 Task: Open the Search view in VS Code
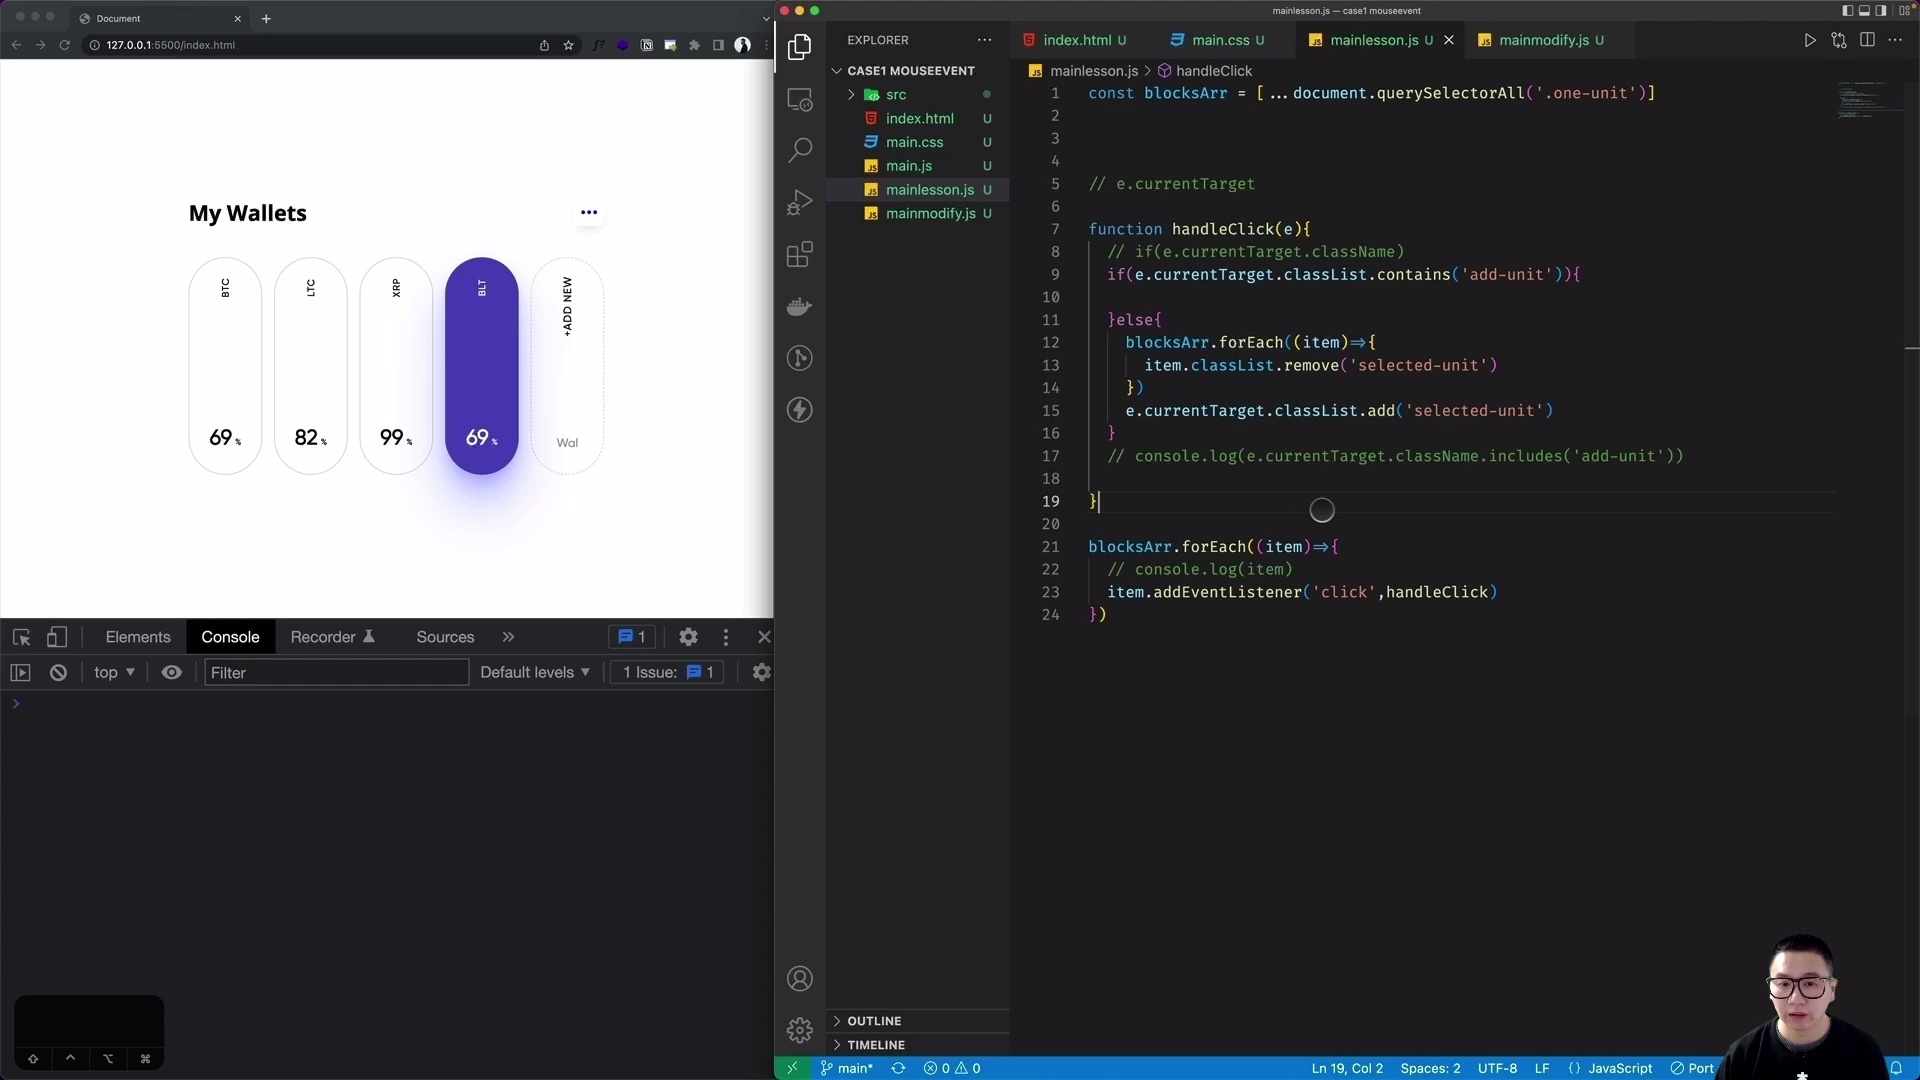(x=800, y=149)
